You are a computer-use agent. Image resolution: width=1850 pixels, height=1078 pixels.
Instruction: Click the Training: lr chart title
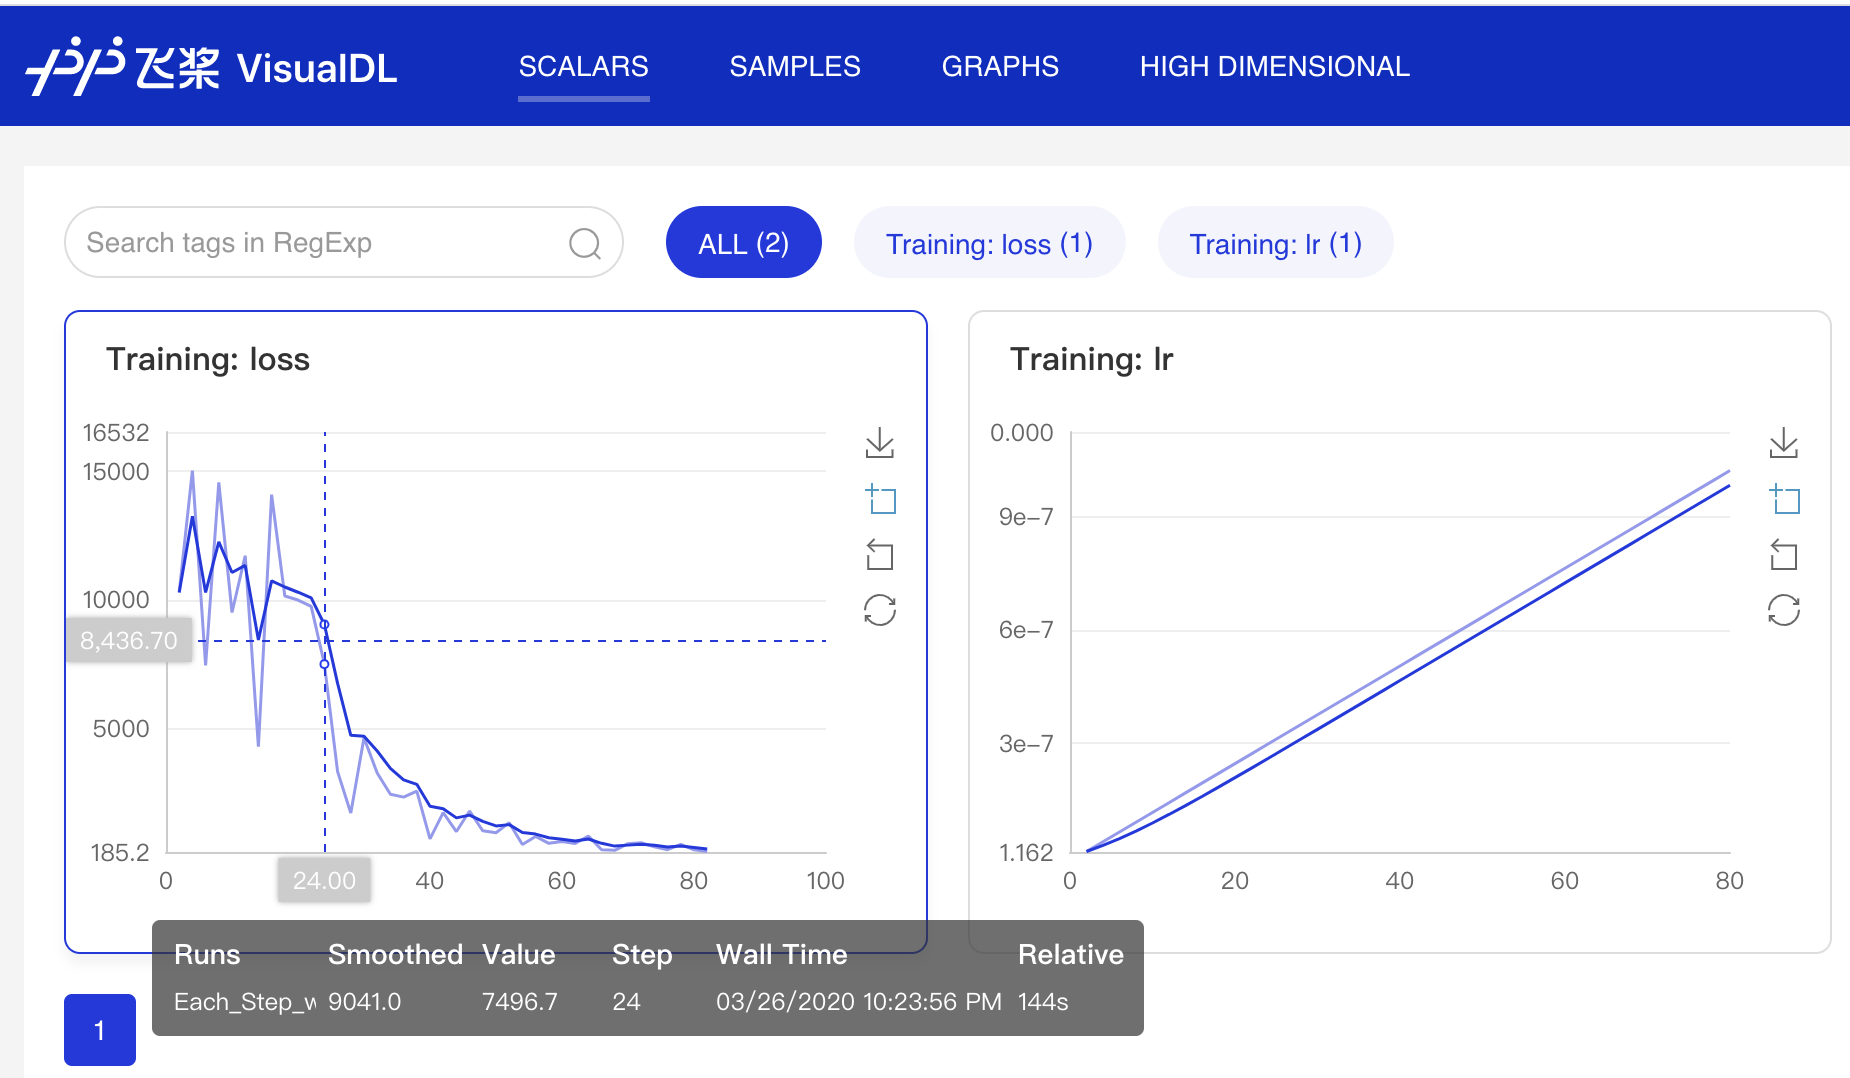pos(1091,359)
